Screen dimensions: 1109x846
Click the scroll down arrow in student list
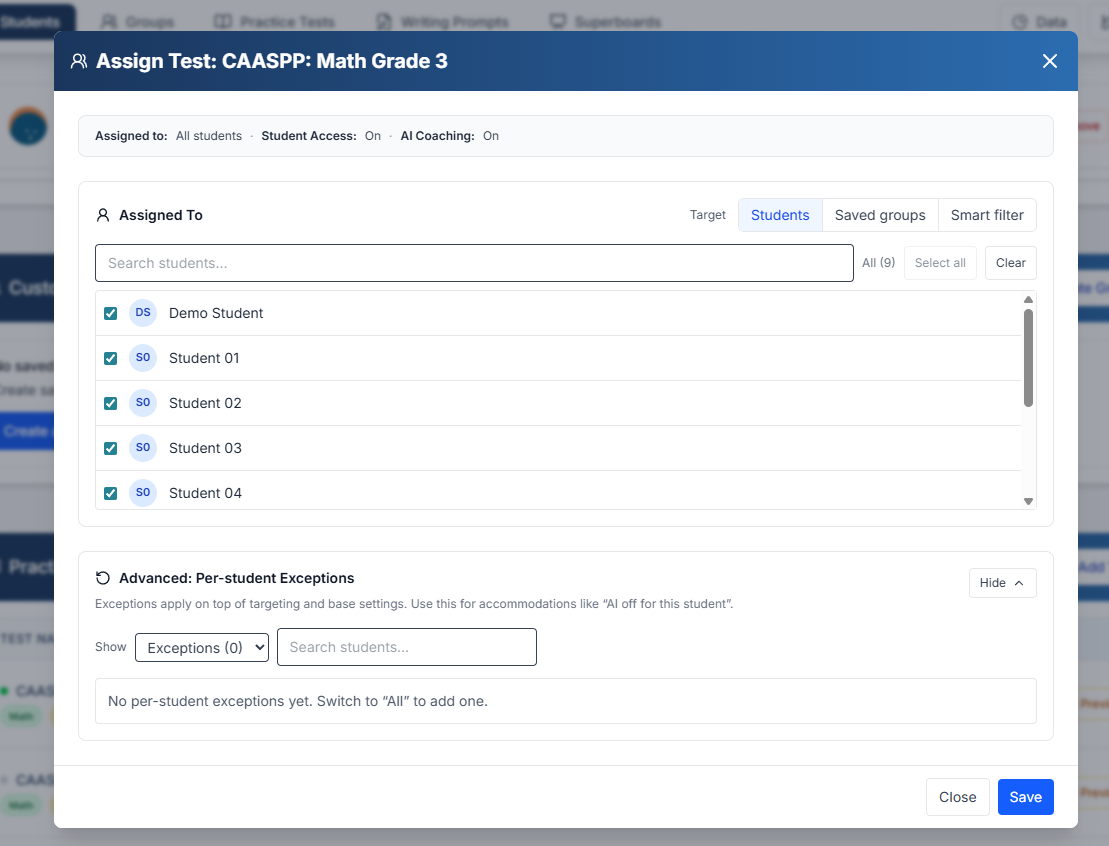(x=1028, y=501)
